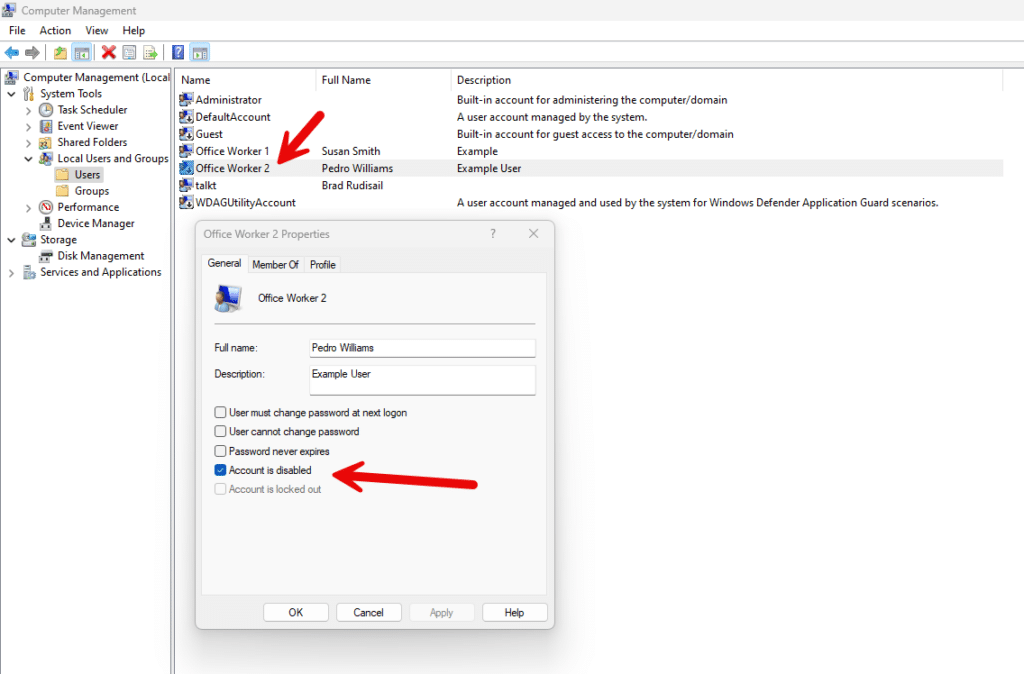Click the Disk Management icon in tree
The height and width of the screenshot is (674, 1024).
point(46,256)
